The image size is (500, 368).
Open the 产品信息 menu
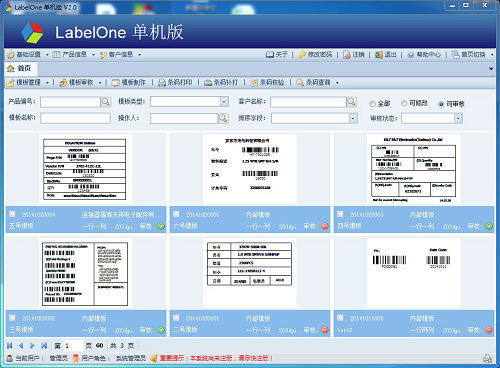tap(74, 54)
